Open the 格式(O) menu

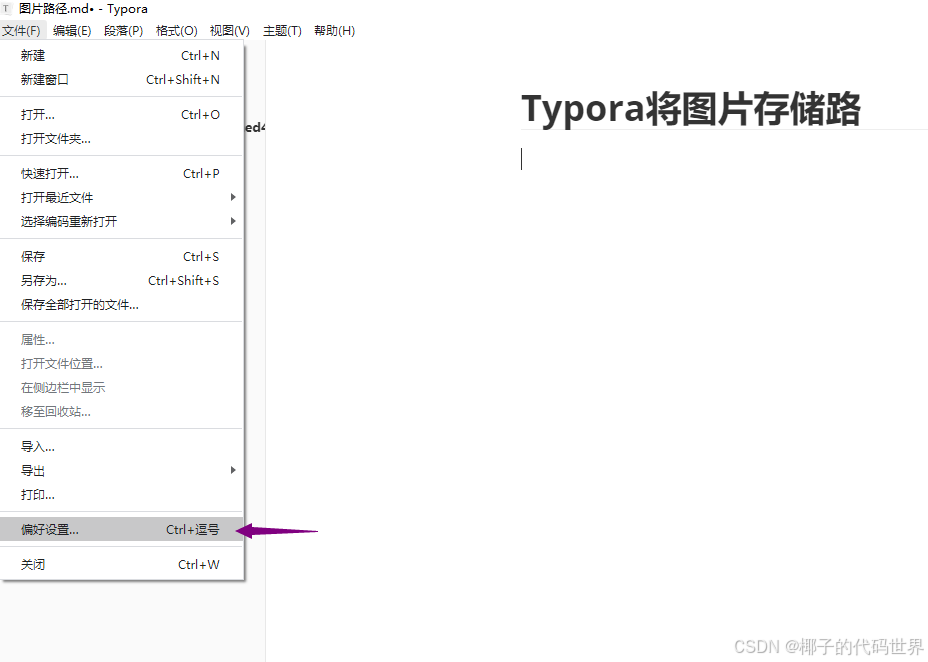pyautogui.click(x=176, y=31)
